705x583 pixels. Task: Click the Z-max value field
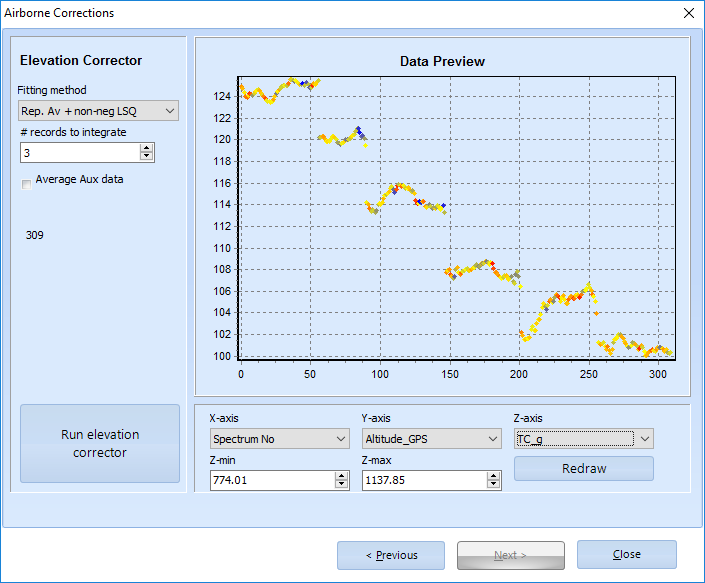(423, 480)
